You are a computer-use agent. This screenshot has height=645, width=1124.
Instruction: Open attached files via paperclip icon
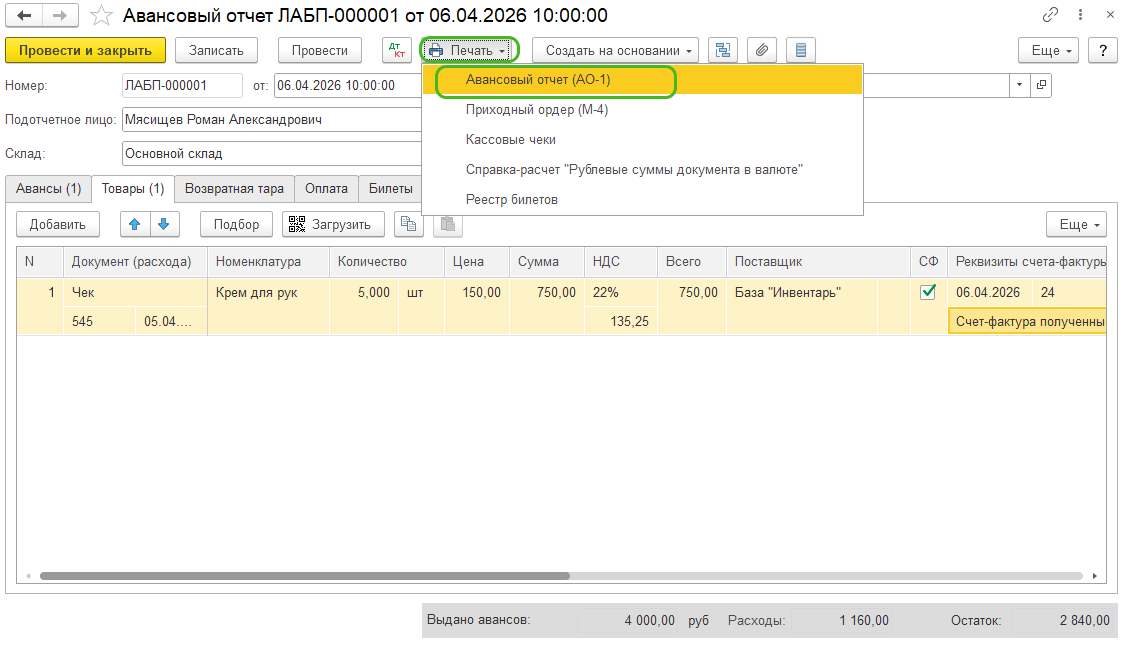762,50
